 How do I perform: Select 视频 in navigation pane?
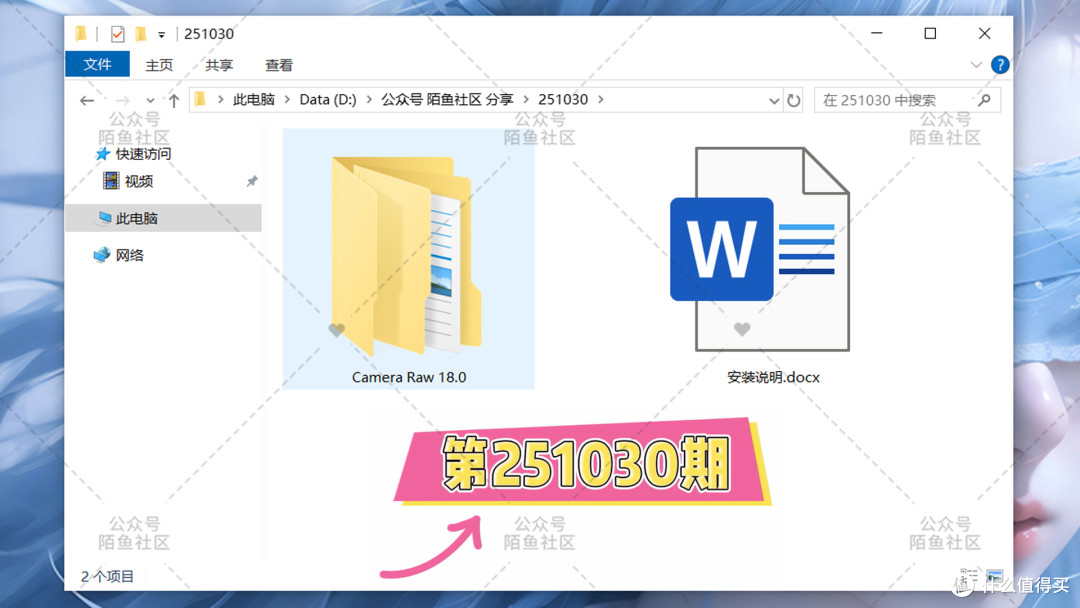point(138,181)
